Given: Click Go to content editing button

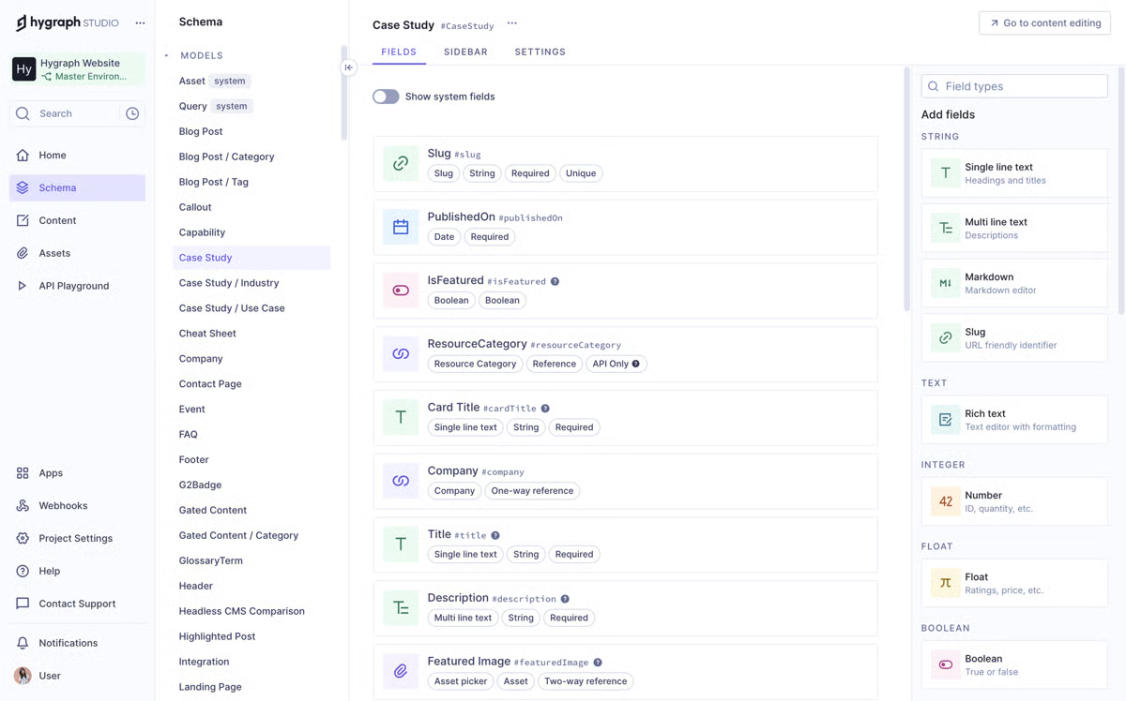Looking at the screenshot, I should (x=1044, y=23).
